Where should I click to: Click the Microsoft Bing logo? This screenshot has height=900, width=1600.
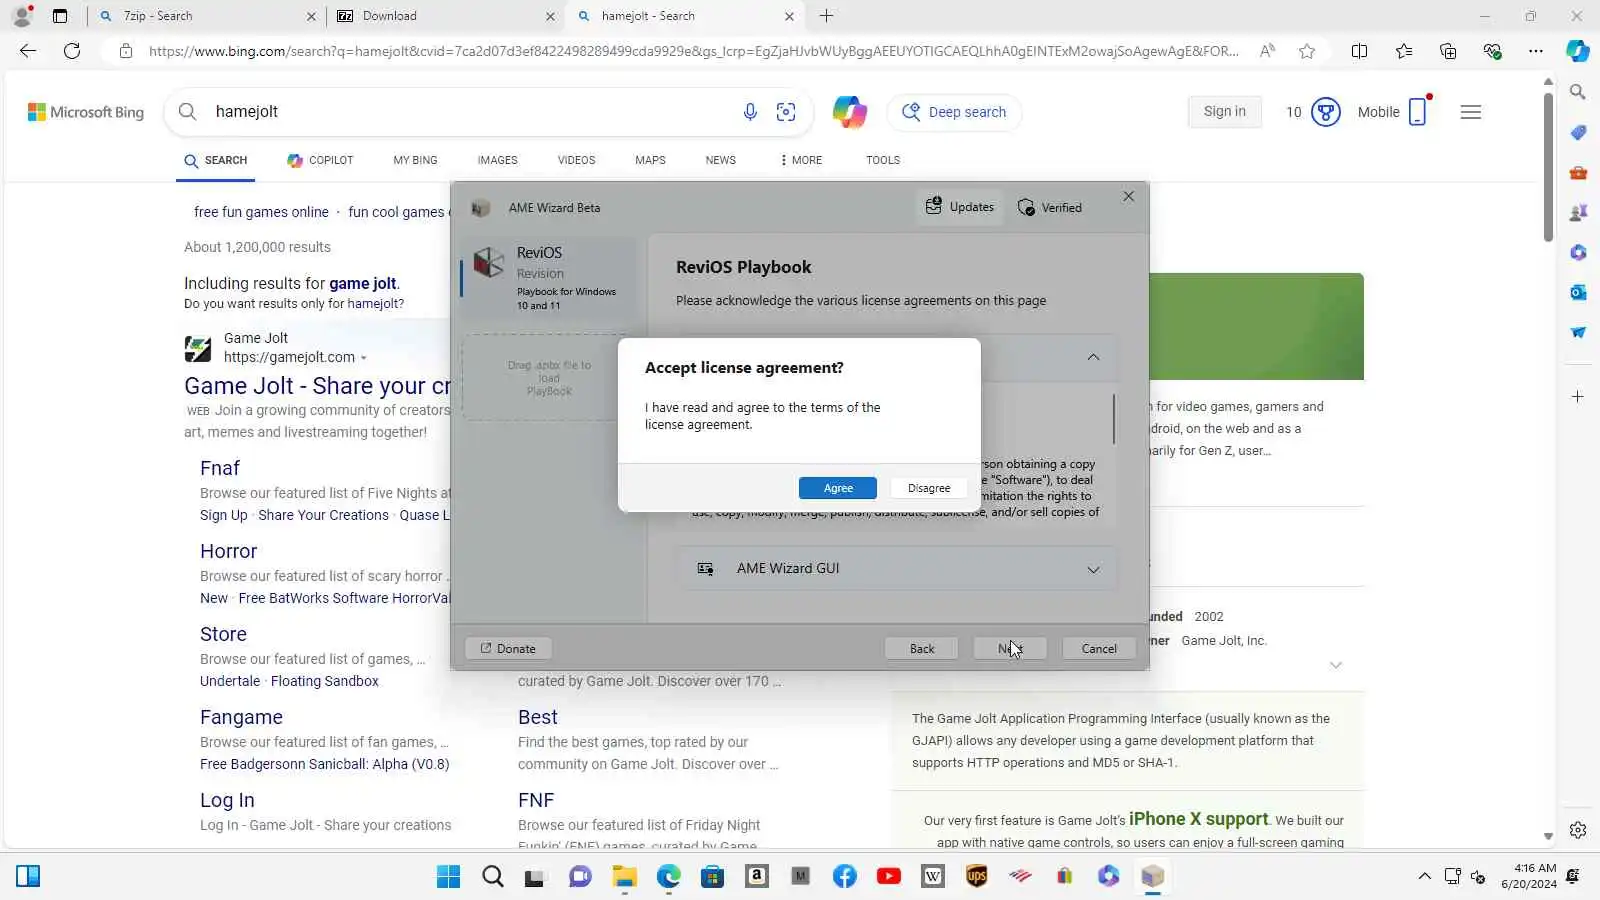(86, 112)
